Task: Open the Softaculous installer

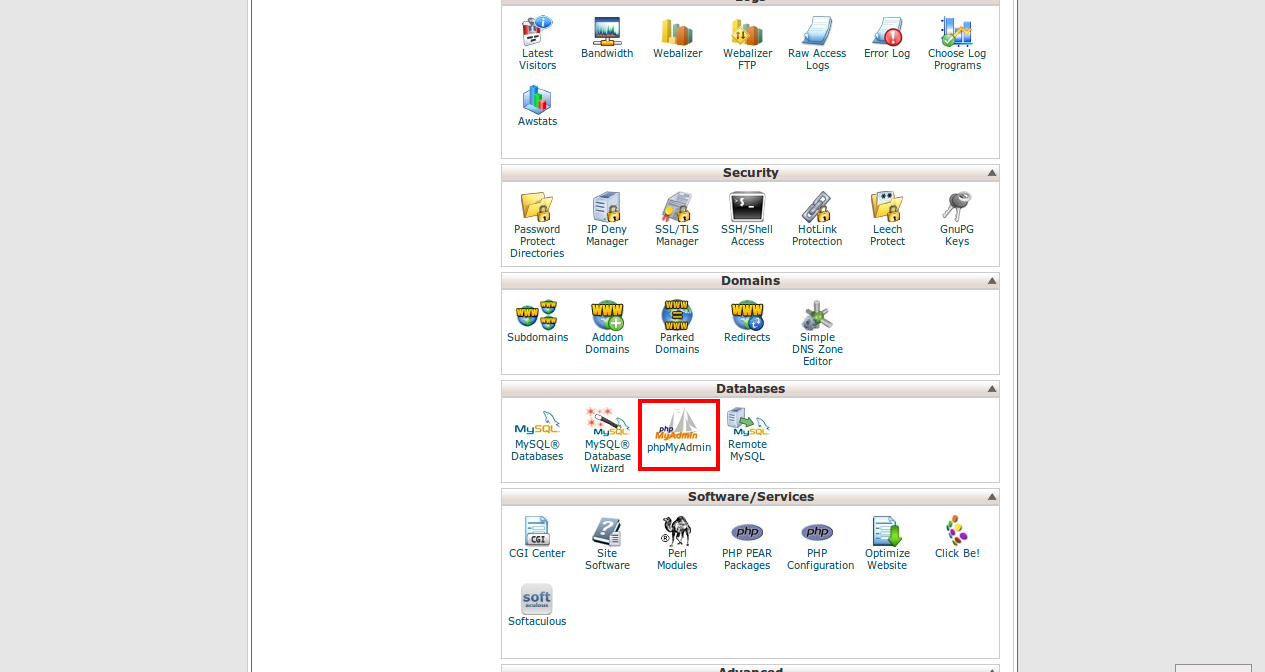Action: [537, 599]
